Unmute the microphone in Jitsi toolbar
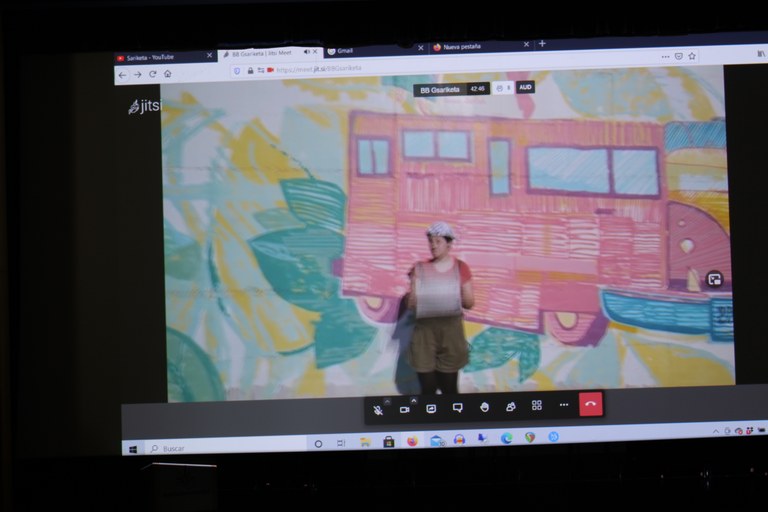This screenshot has height=512, width=768. click(x=379, y=408)
